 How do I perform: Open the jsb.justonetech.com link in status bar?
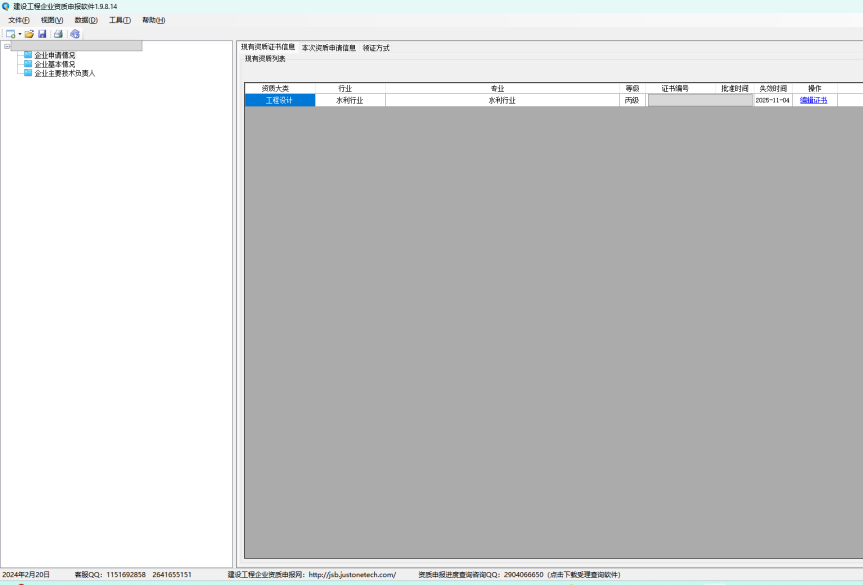tap(352, 575)
